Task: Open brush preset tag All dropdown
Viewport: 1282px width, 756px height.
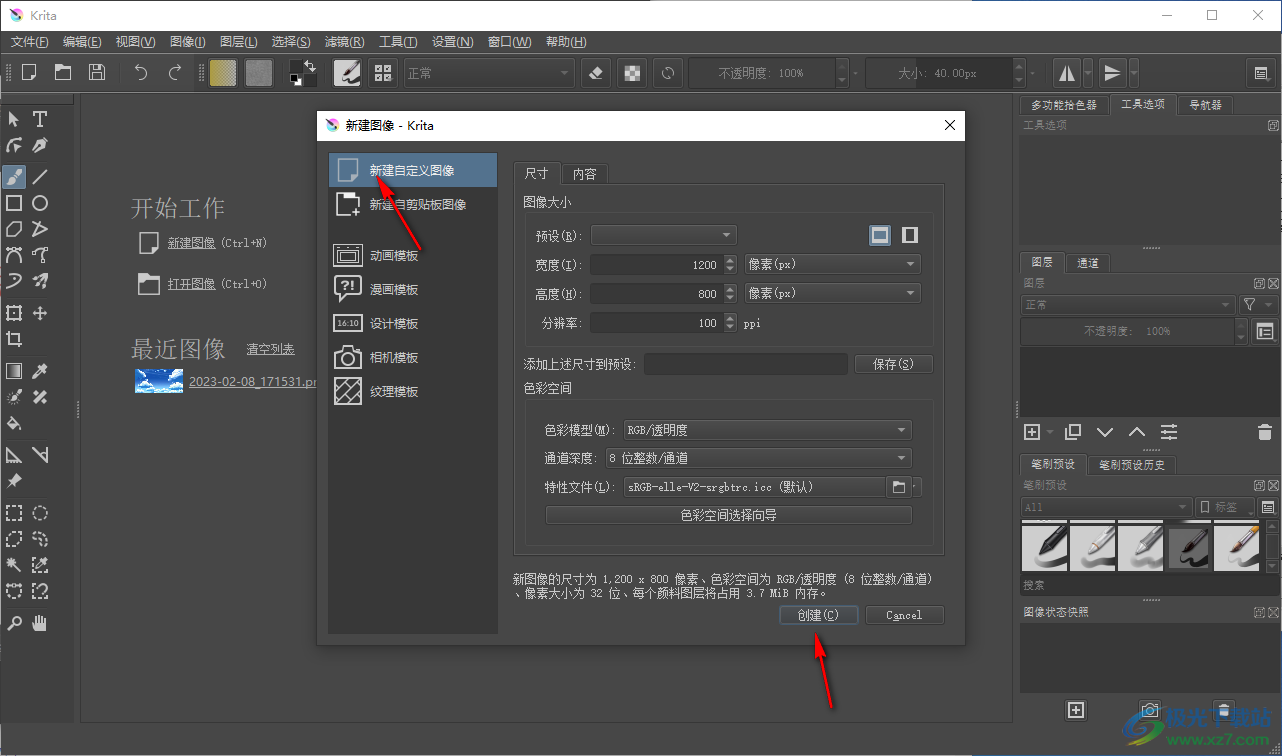Action: 1106,507
